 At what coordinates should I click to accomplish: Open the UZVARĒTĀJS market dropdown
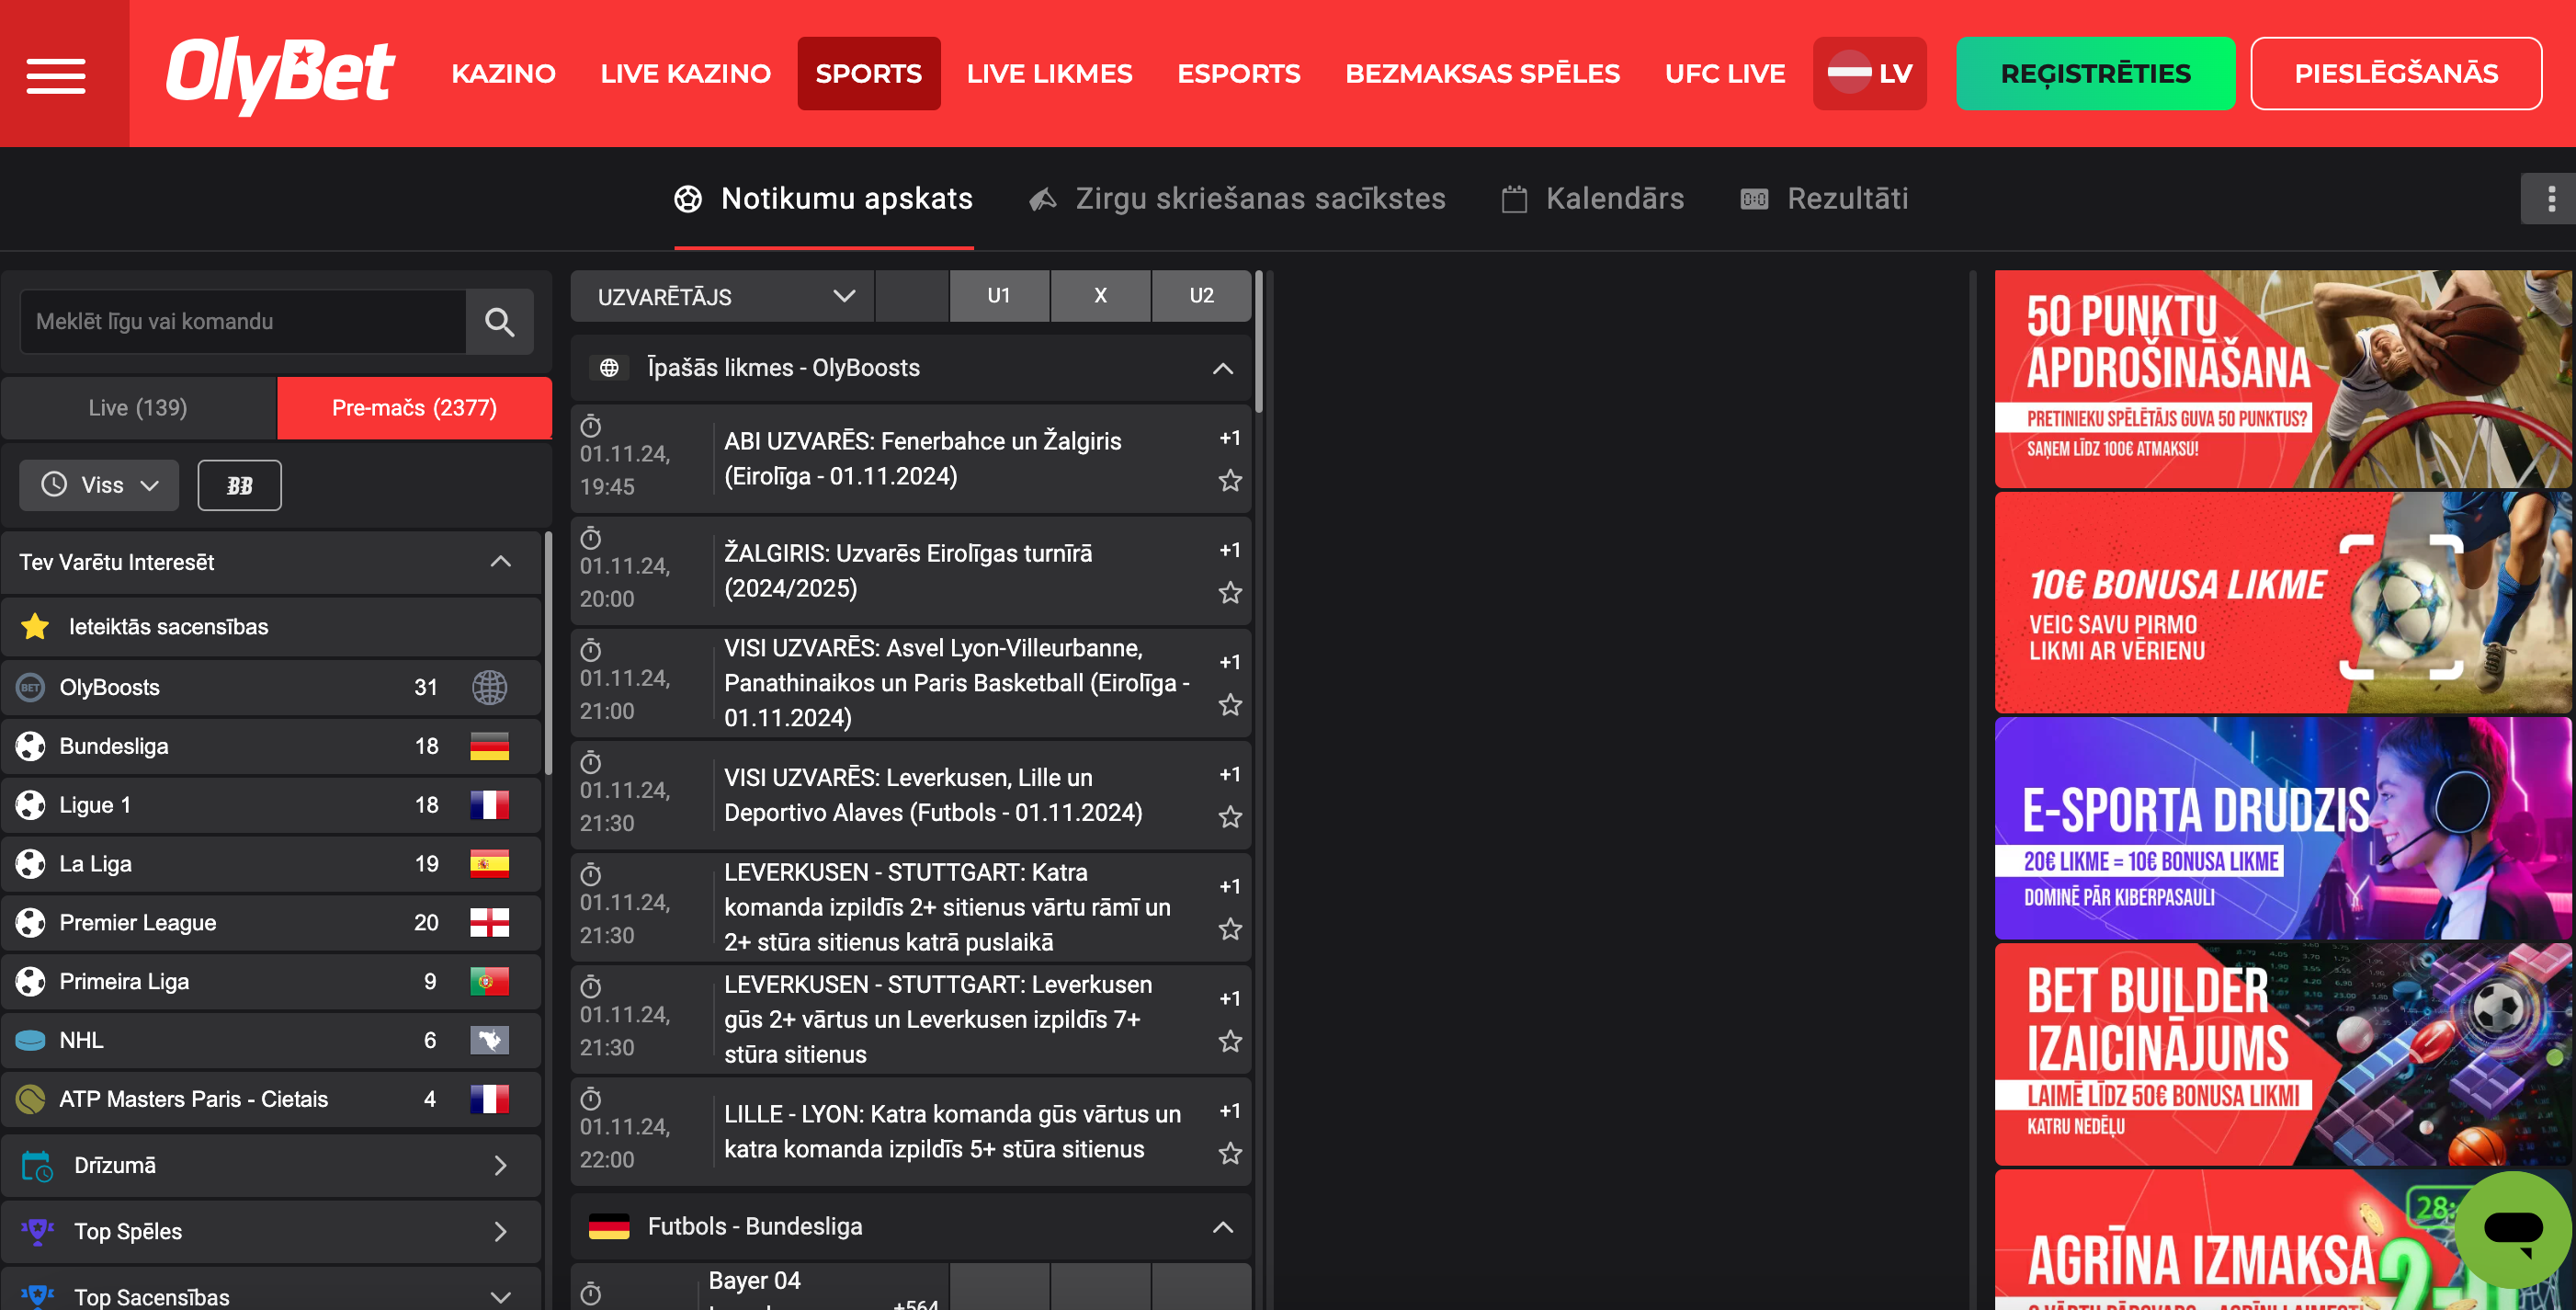[722, 296]
